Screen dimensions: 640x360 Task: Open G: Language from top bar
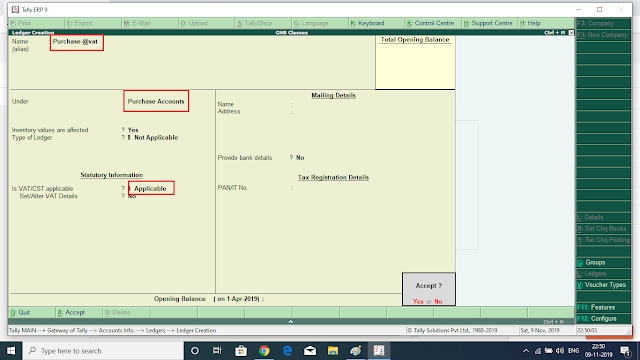click(320, 23)
